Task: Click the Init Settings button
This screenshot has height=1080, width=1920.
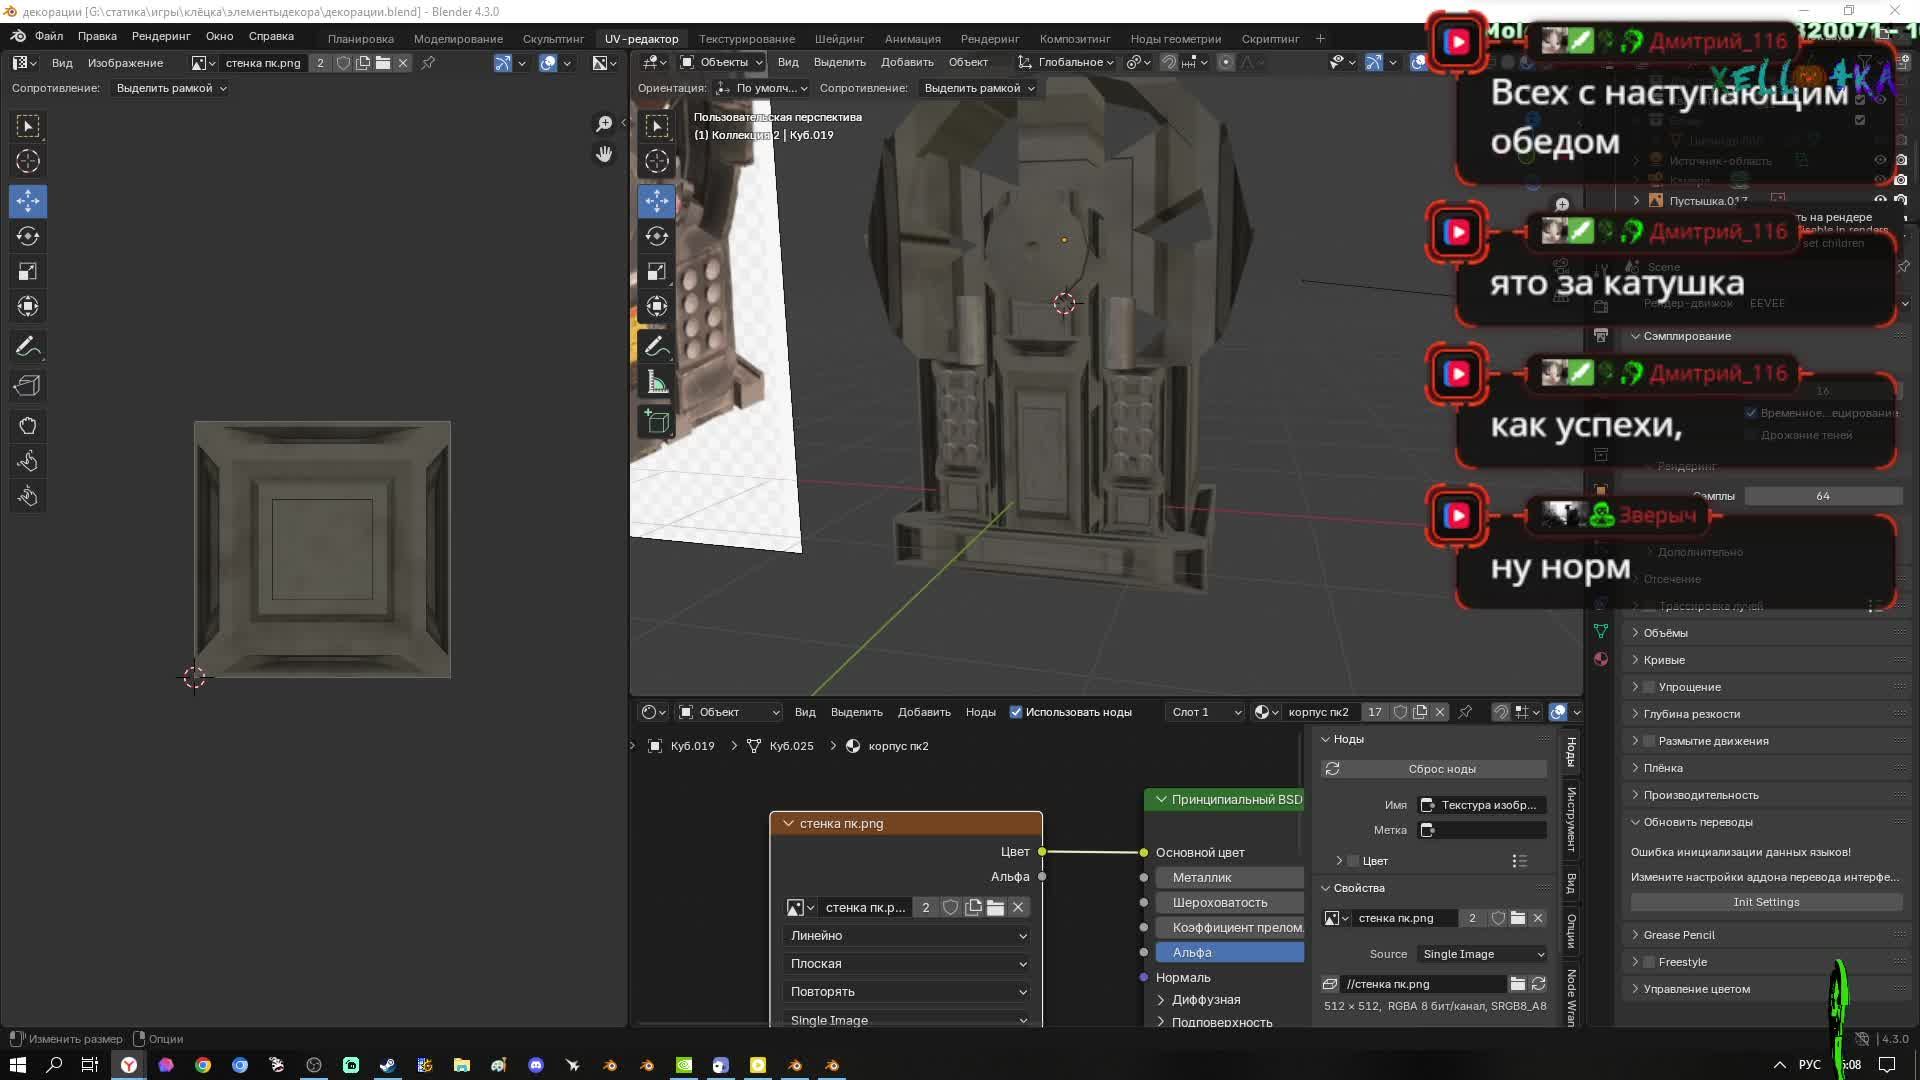Action: click(1766, 902)
